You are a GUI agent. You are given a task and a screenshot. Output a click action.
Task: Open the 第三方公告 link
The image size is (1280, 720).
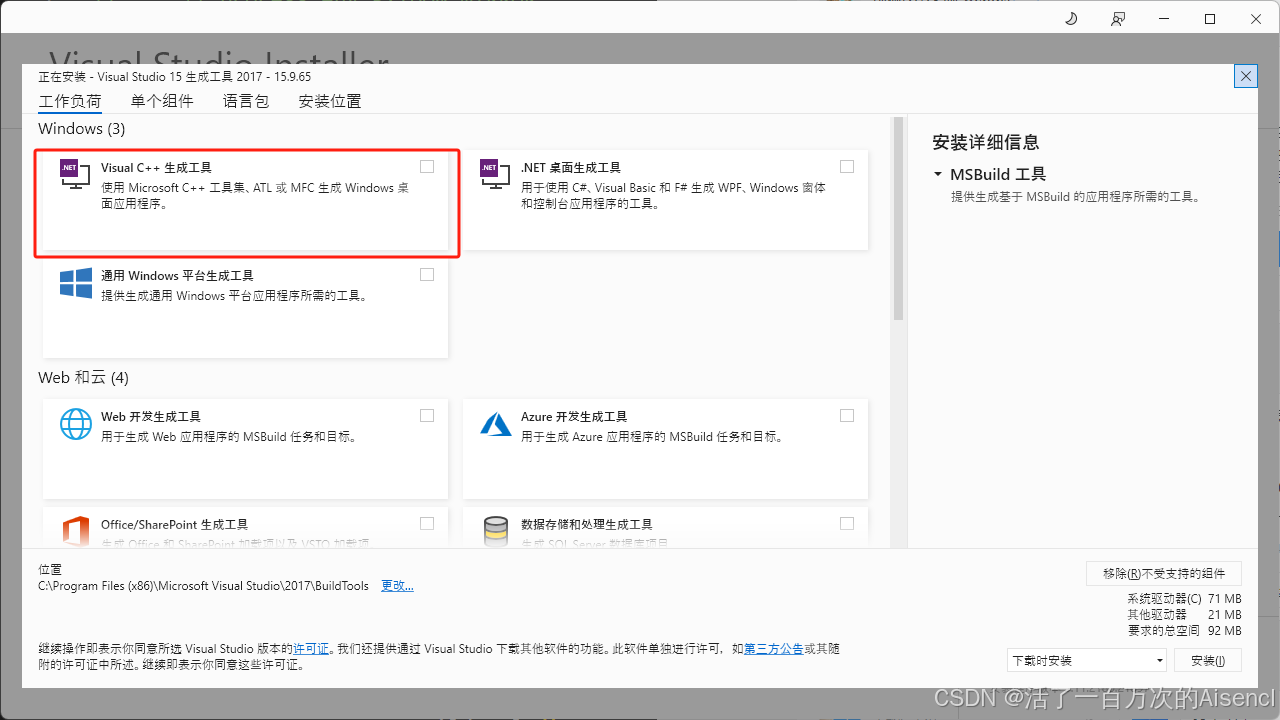point(773,649)
